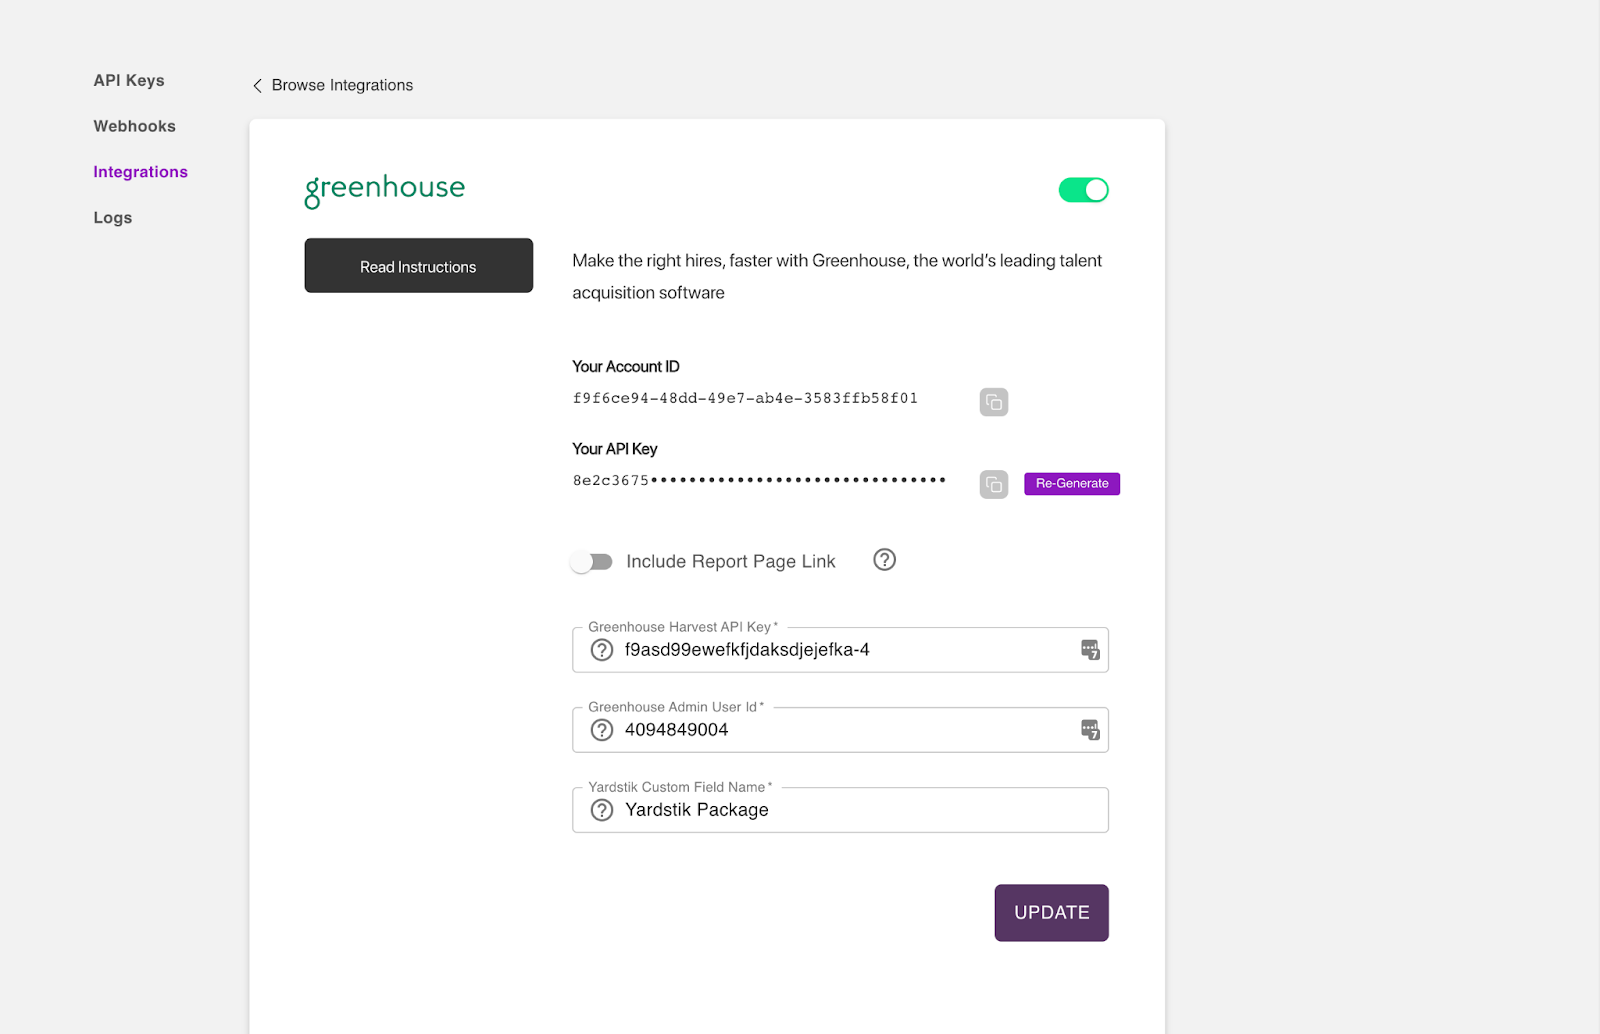Focus the Greenhouse Admin User Id field
This screenshot has width=1600, height=1034.
841,730
